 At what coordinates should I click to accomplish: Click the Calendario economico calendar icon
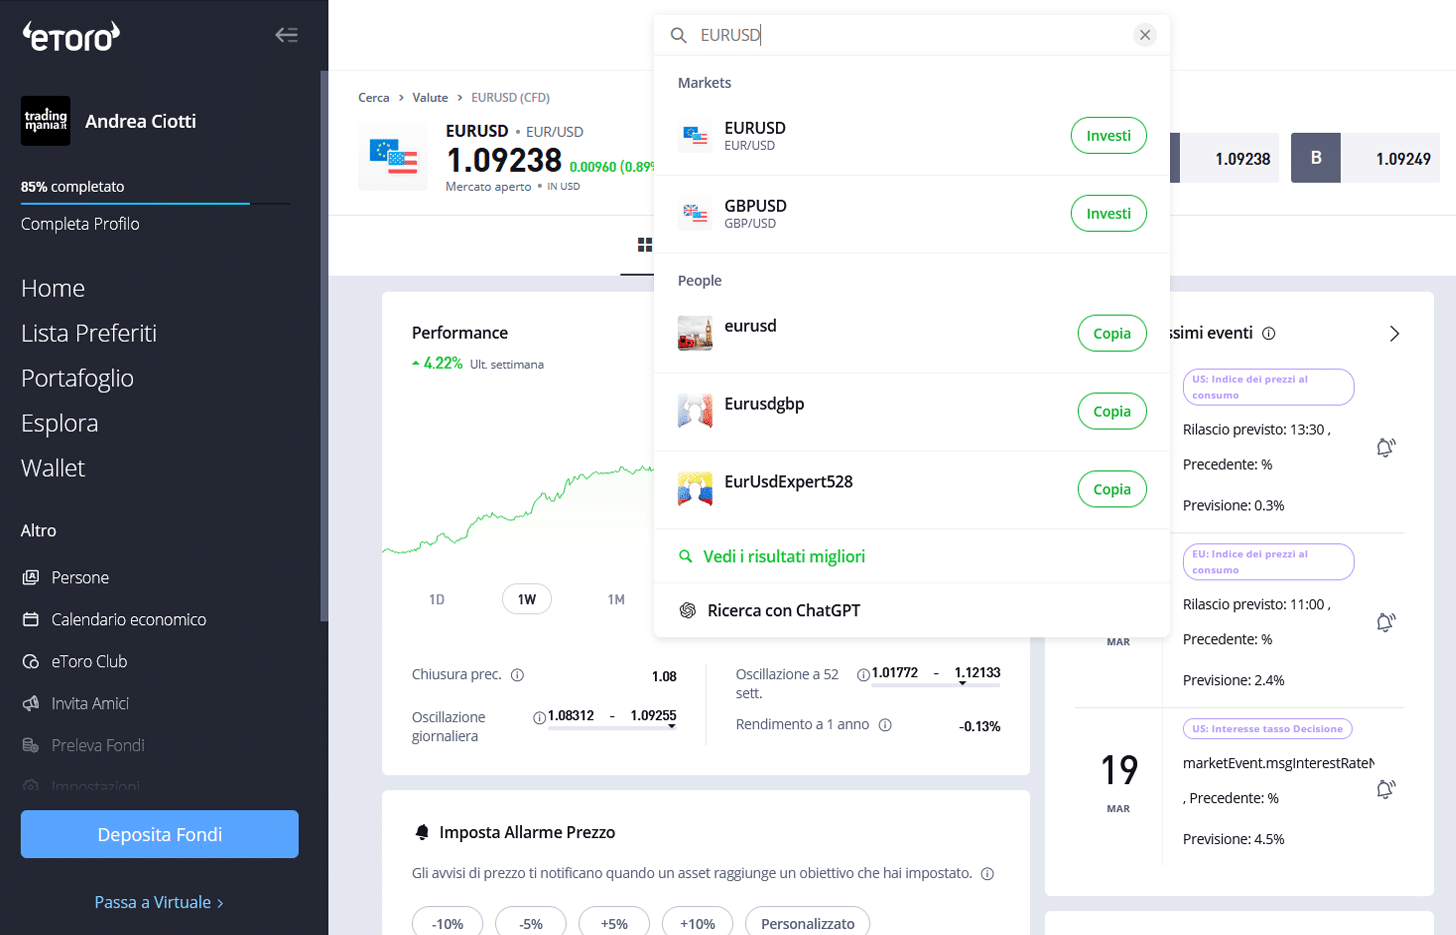[31, 619]
